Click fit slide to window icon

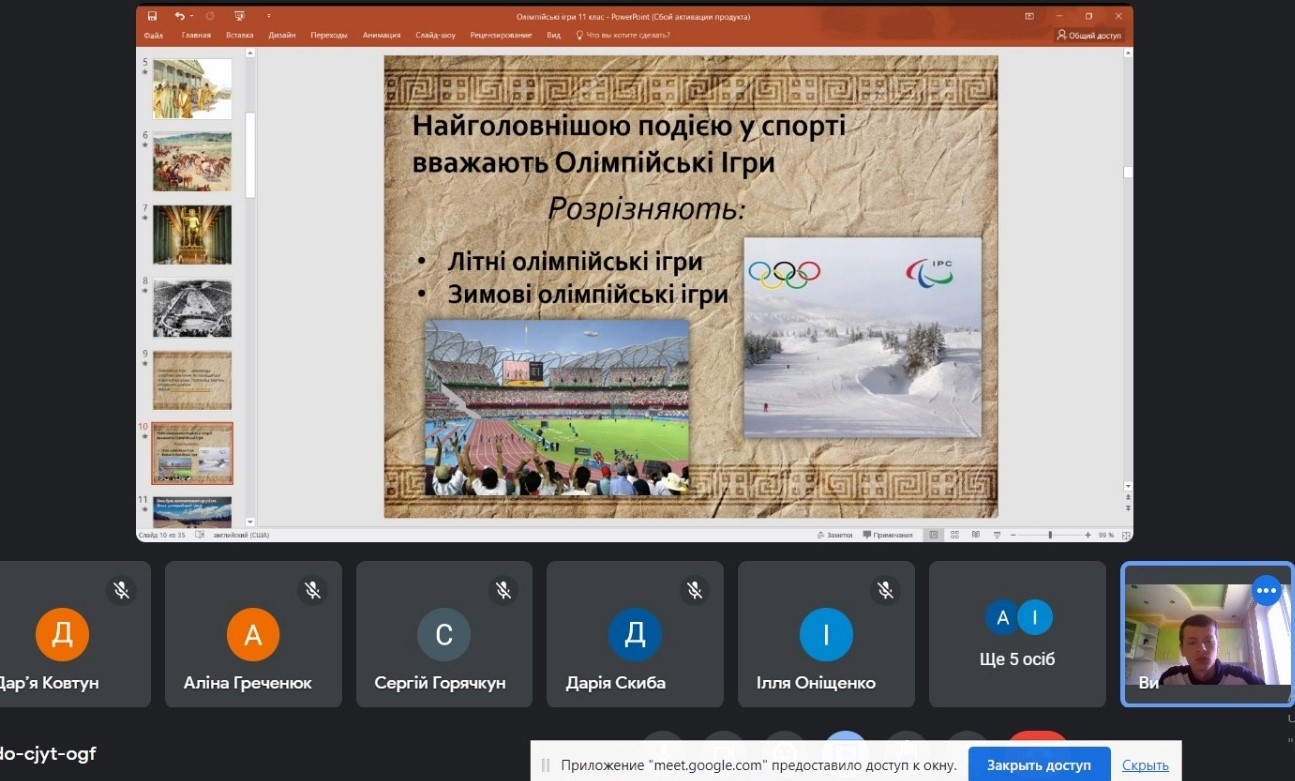tap(1125, 535)
